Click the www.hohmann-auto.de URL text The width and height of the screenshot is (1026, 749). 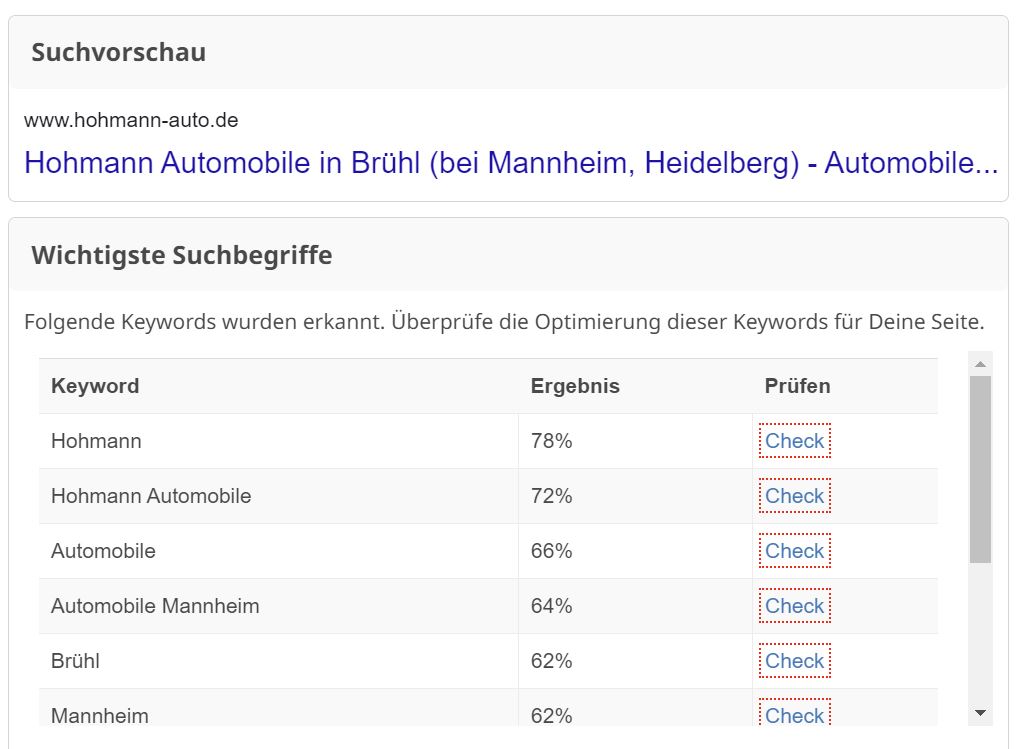pyautogui.click(x=131, y=121)
